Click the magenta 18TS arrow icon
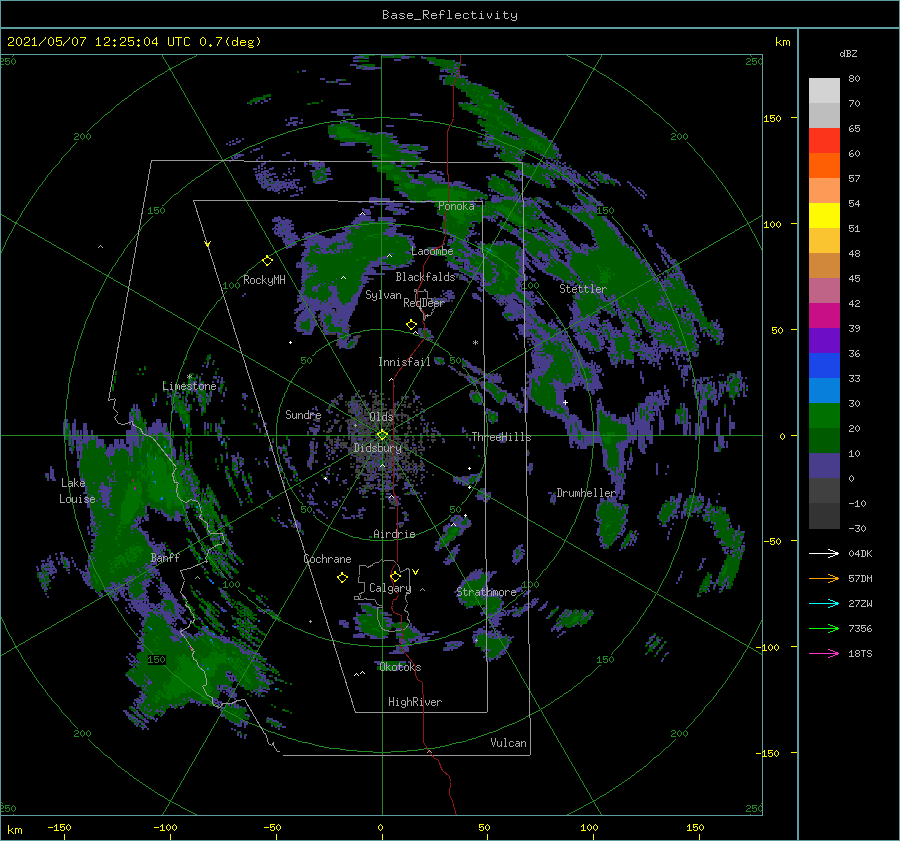 click(x=824, y=653)
